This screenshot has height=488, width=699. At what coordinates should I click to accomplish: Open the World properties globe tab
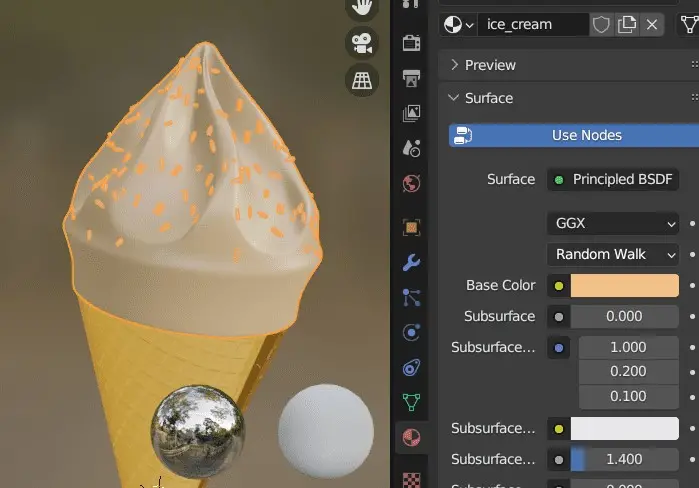coord(411,183)
